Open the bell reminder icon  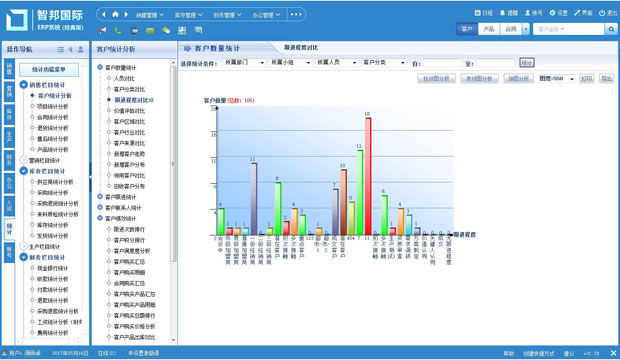click(502, 13)
